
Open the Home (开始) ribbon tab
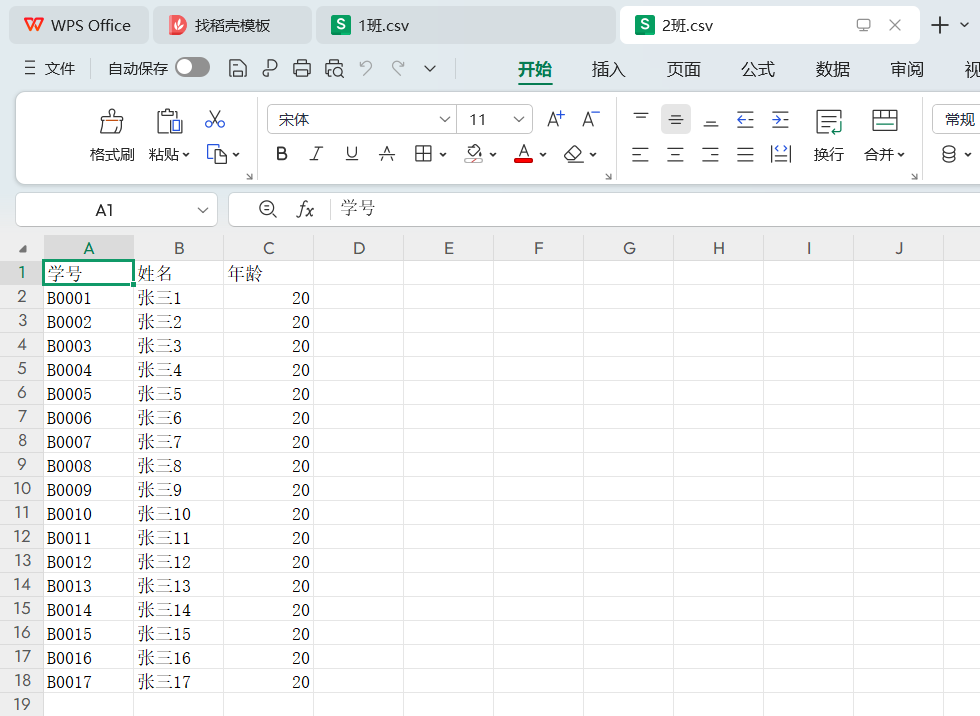click(535, 69)
